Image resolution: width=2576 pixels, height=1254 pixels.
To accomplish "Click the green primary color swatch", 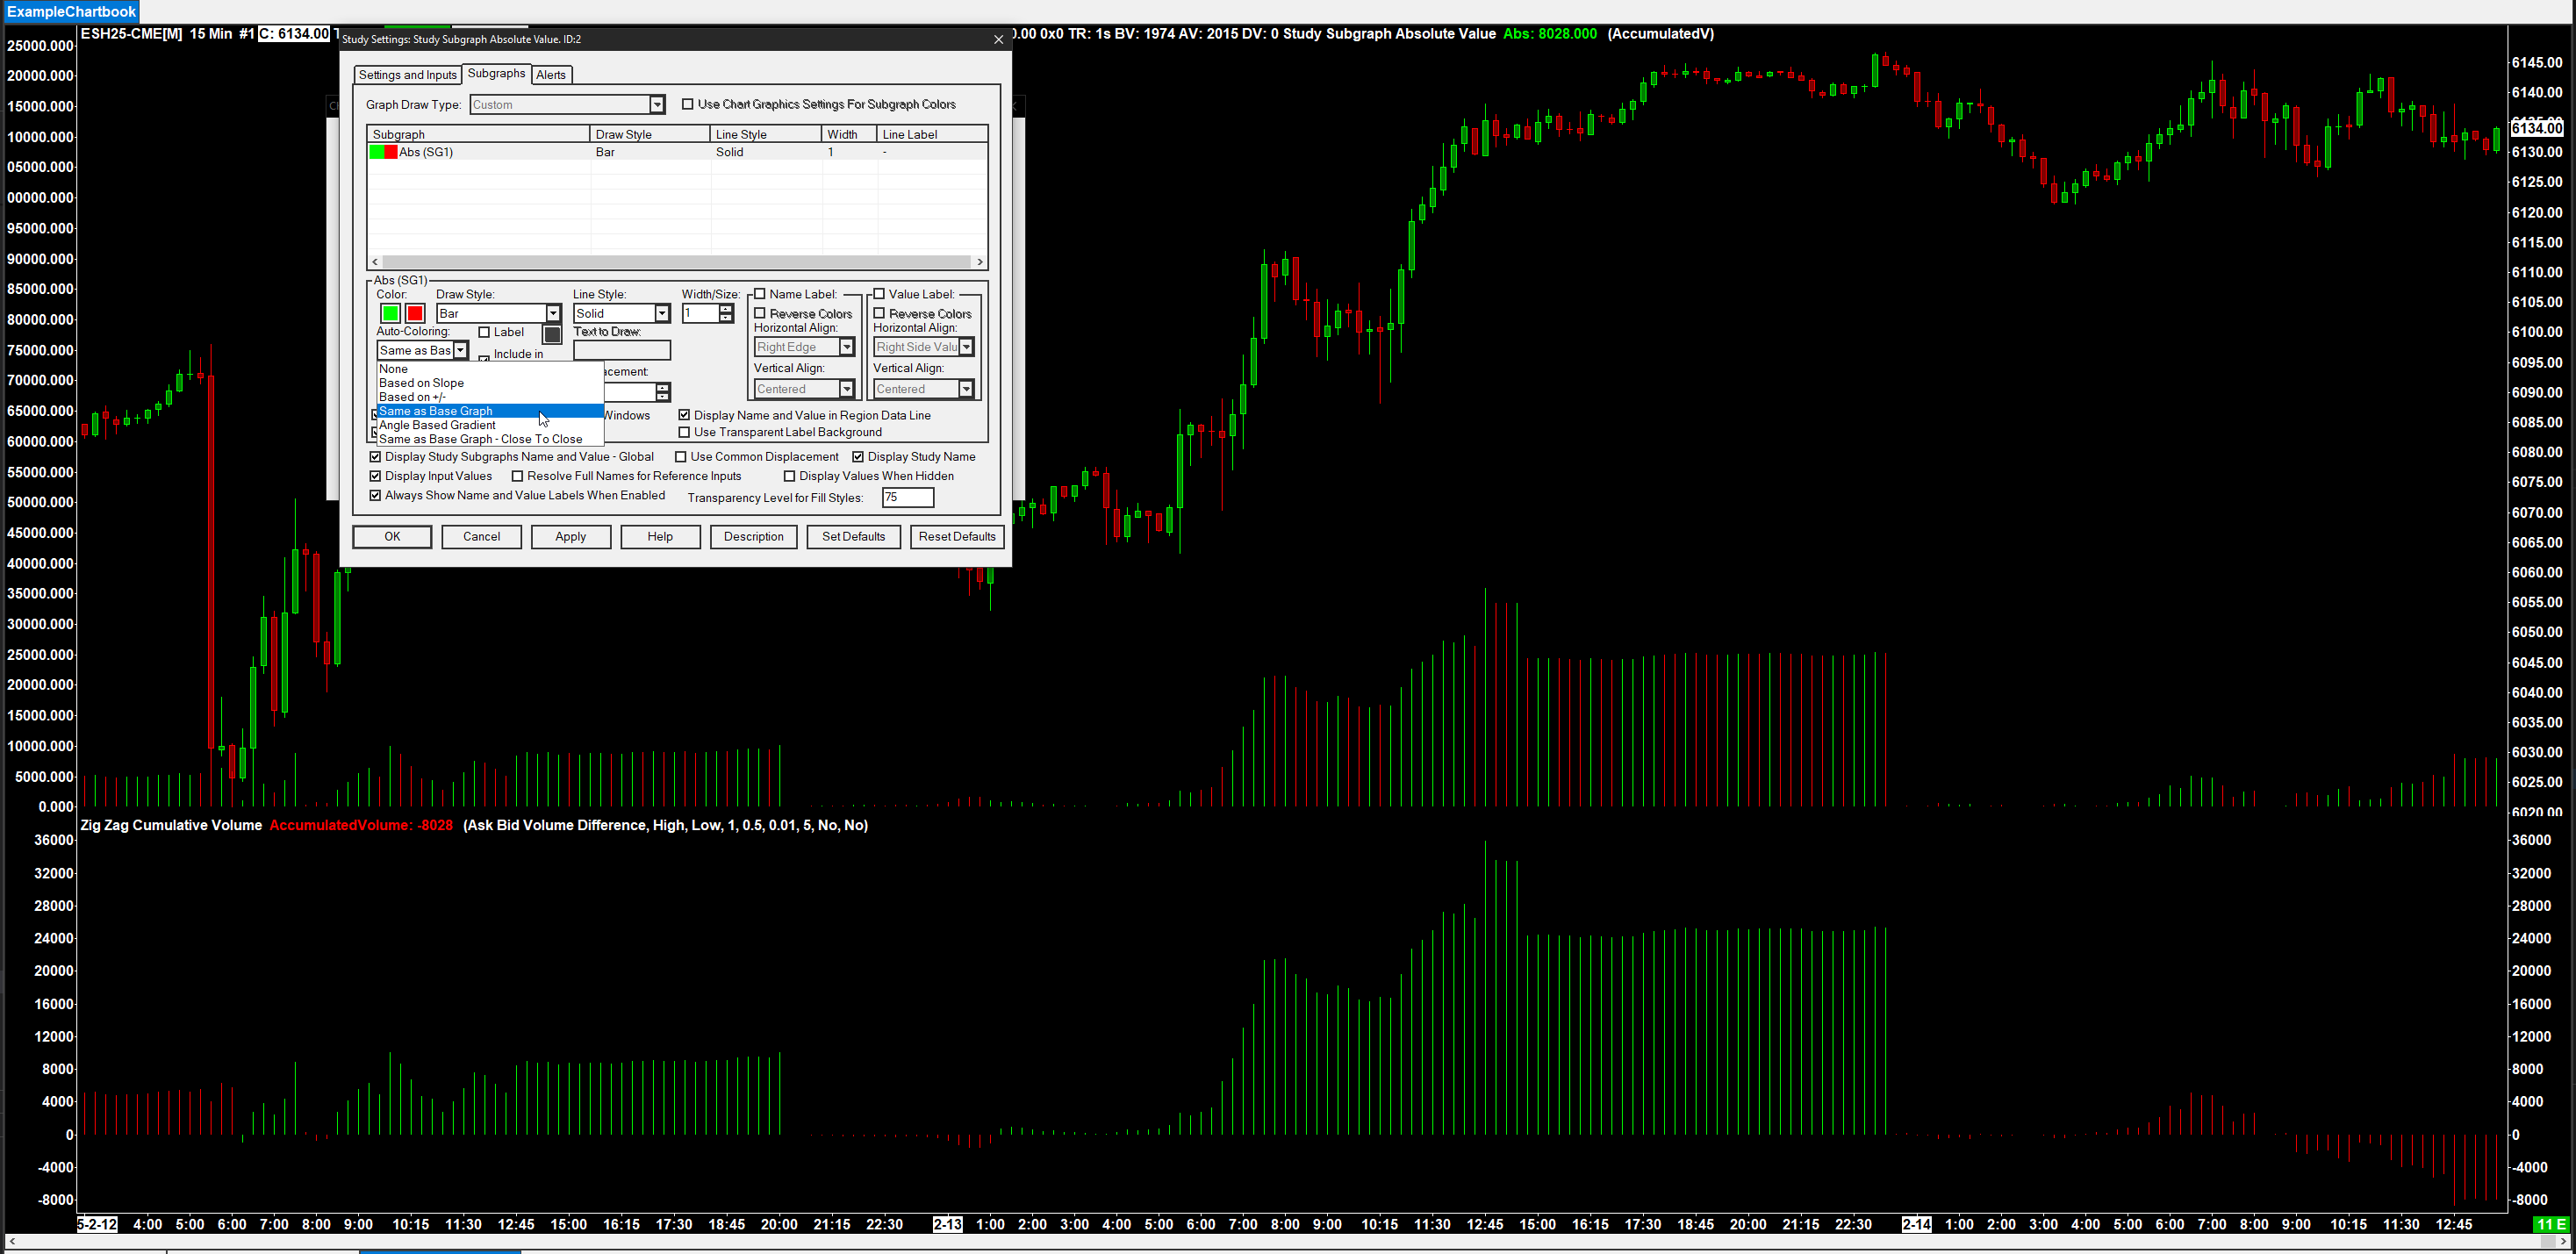I will coord(390,313).
